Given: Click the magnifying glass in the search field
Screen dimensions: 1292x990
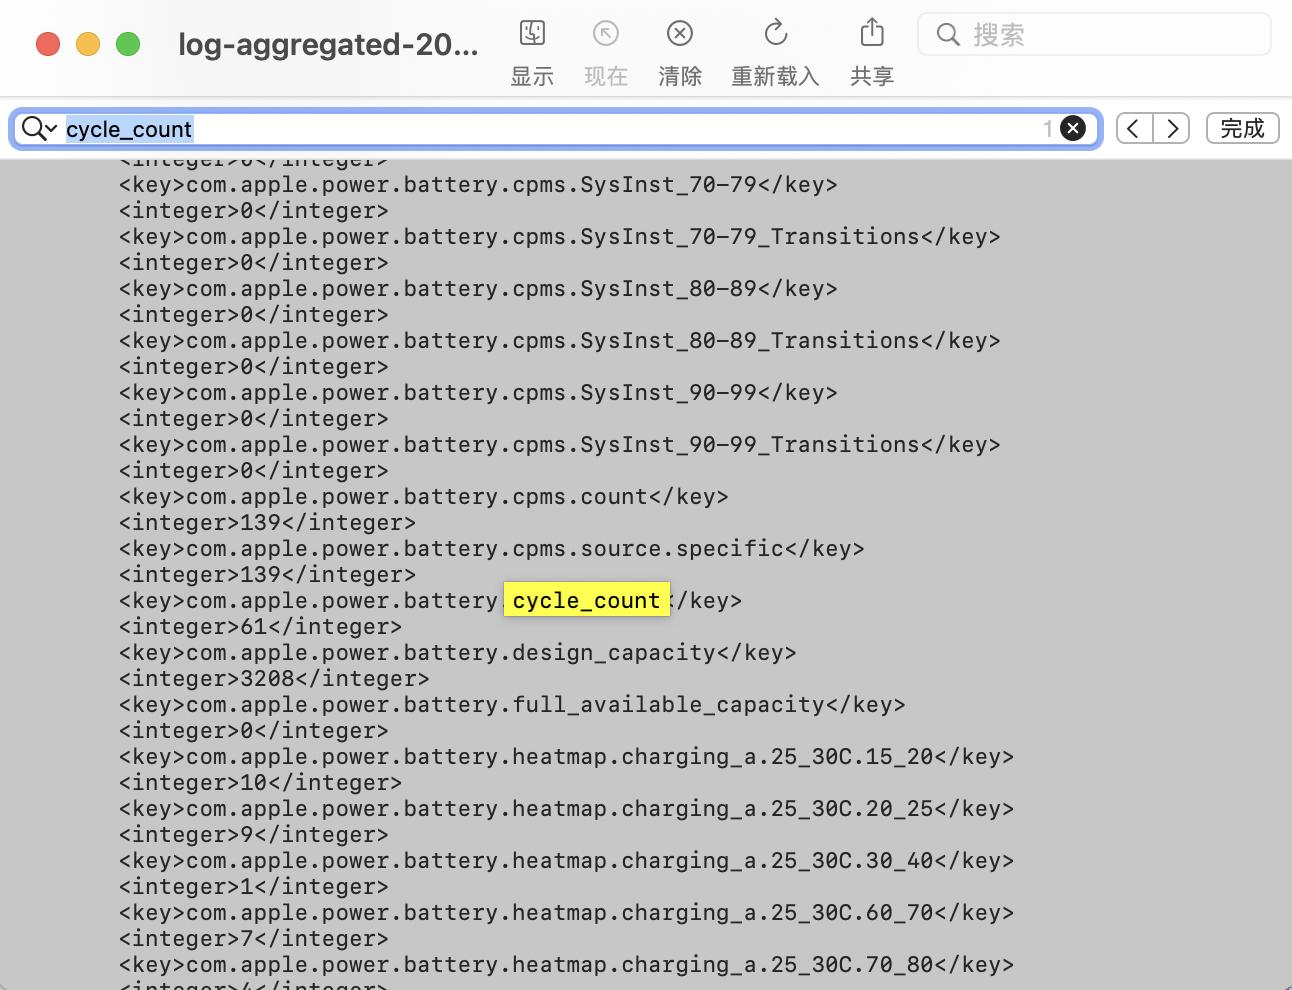Looking at the screenshot, I should (947, 34).
